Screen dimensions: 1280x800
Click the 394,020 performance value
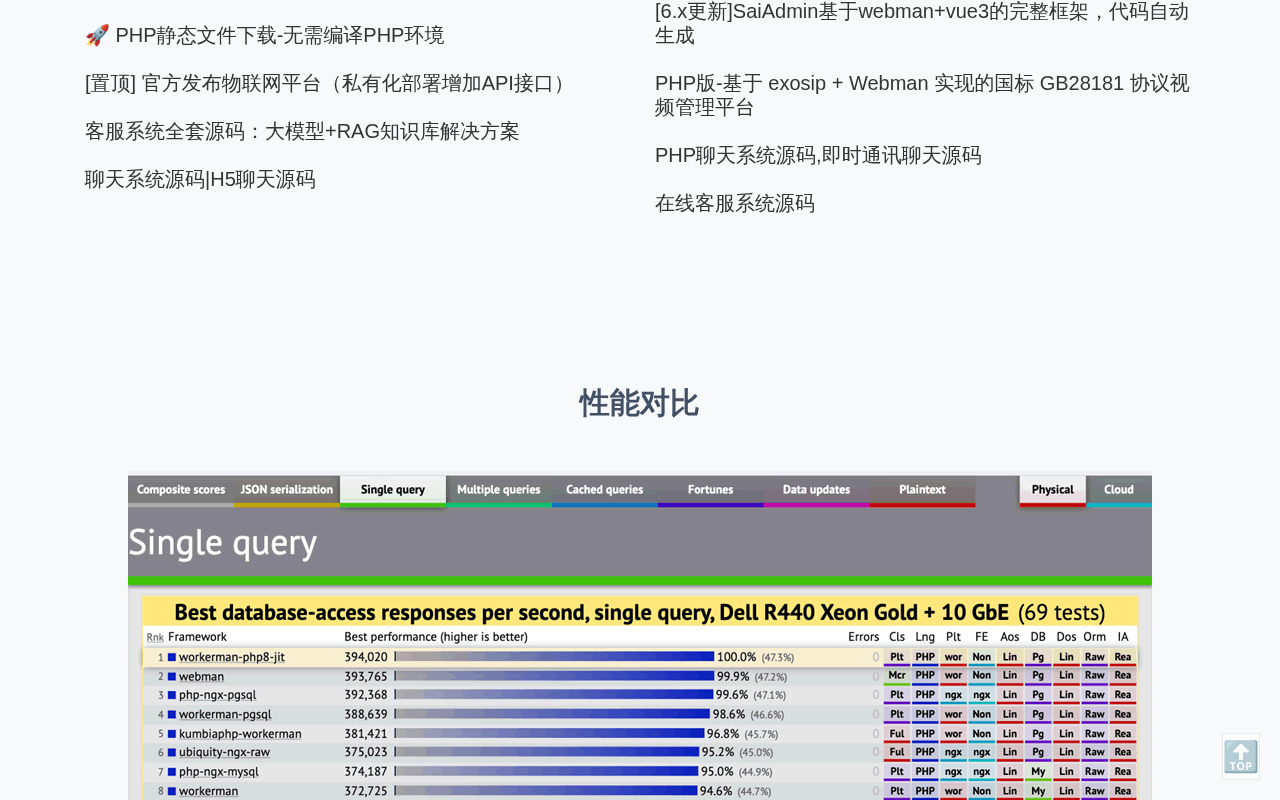366,657
